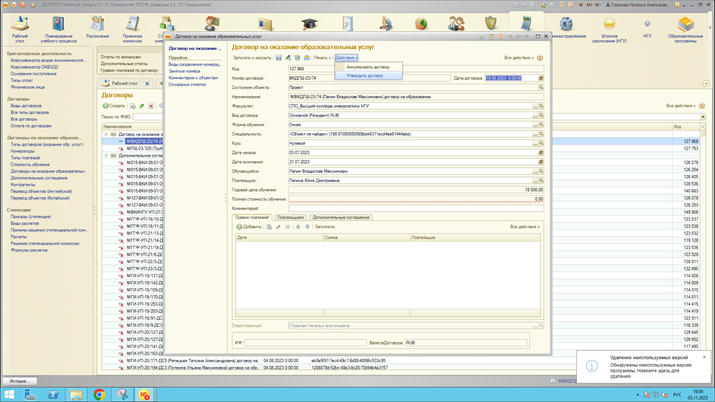Click the Записать и закрыть button
715x402 pixels.
point(252,58)
